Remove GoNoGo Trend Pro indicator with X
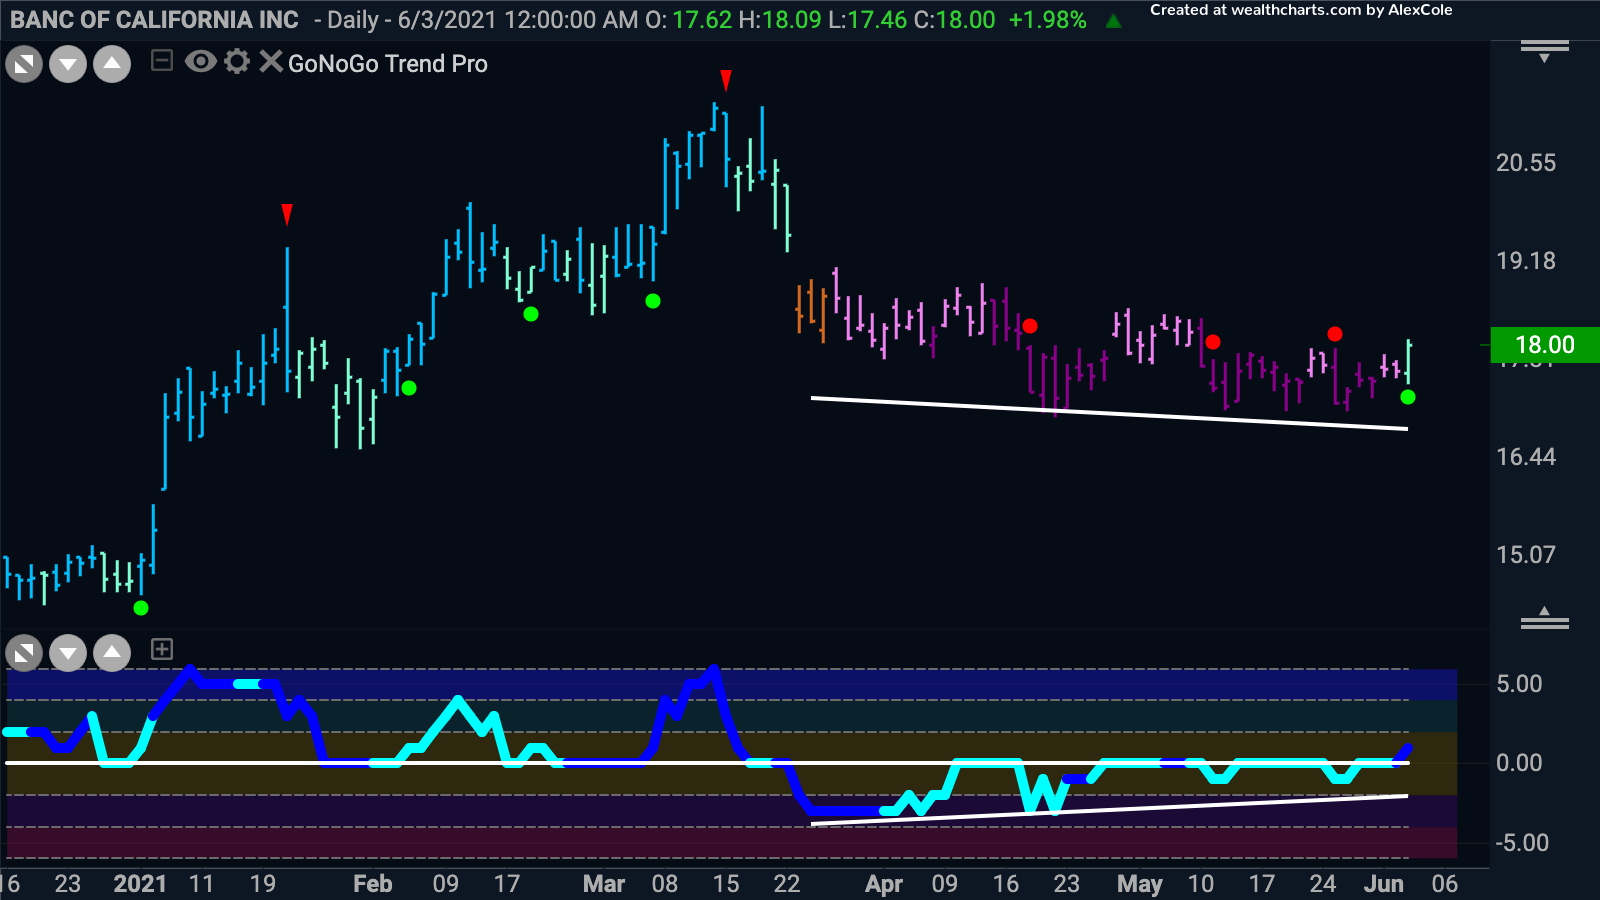The image size is (1600, 900). [x=270, y=62]
